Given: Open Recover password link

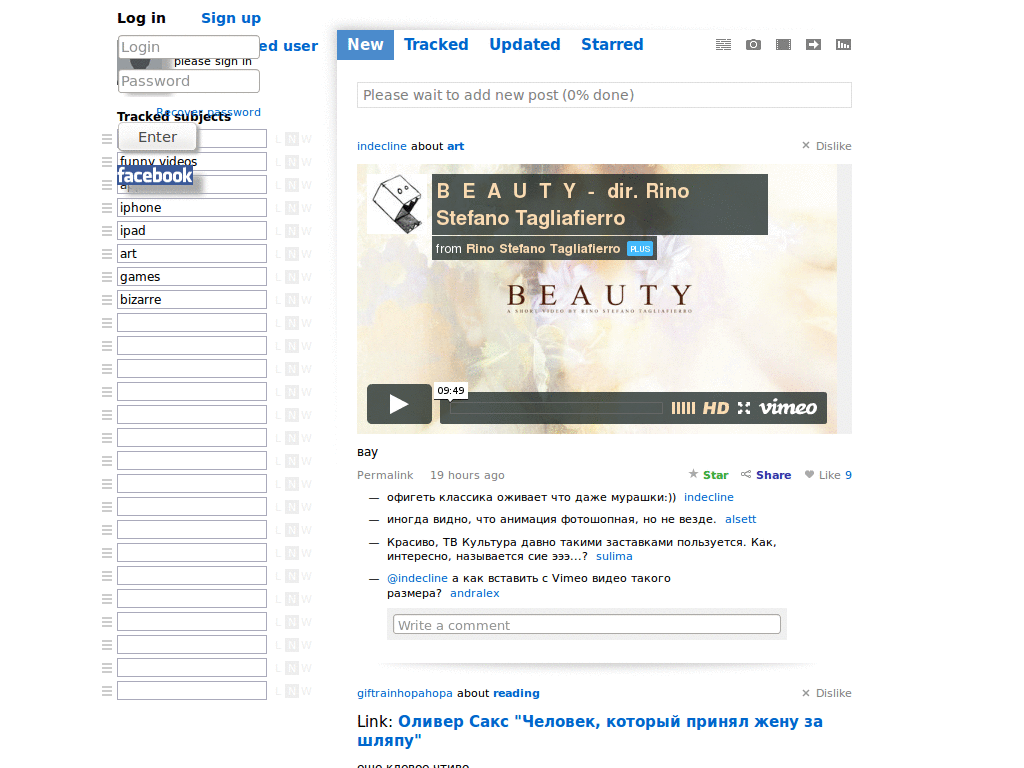Looking at the screenshot, I should coord(208,112).
